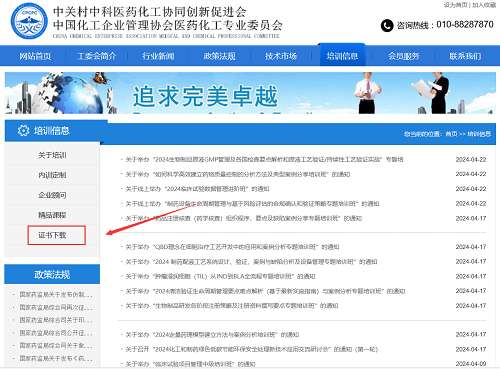The width and height of the screenshot is (500, 369).
Task: Click the gear icon in the 培训信息 header
Action: 23,131
